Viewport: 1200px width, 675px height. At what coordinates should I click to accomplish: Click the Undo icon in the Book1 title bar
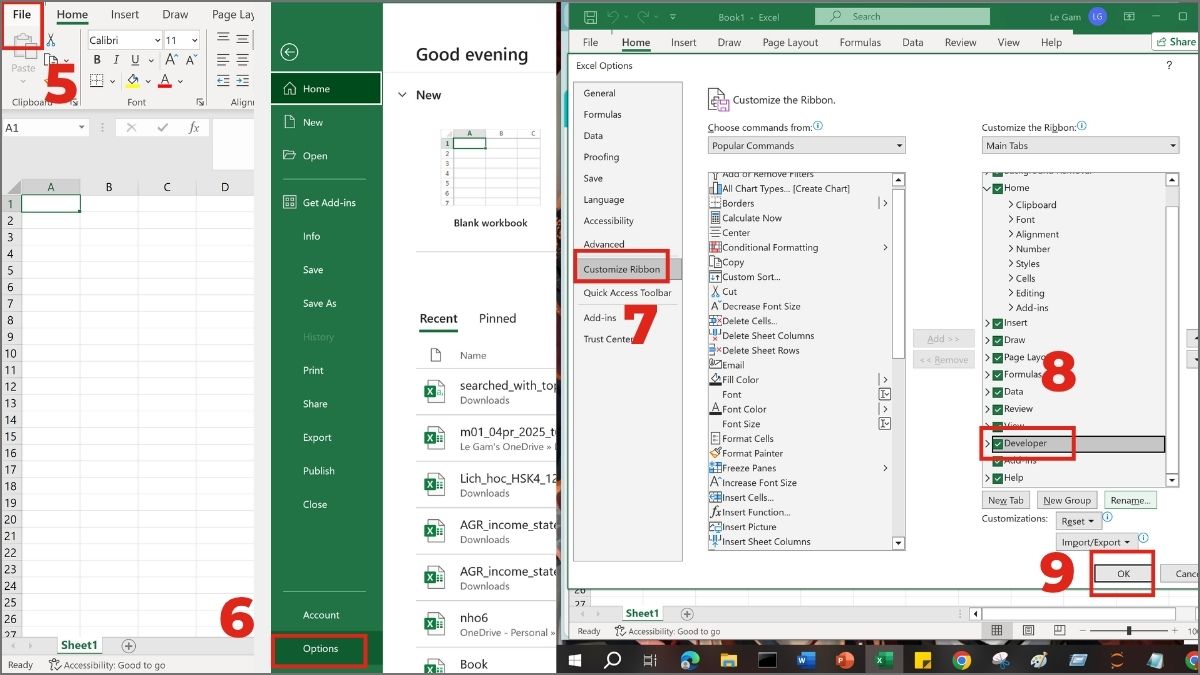[x=614, y=16]
